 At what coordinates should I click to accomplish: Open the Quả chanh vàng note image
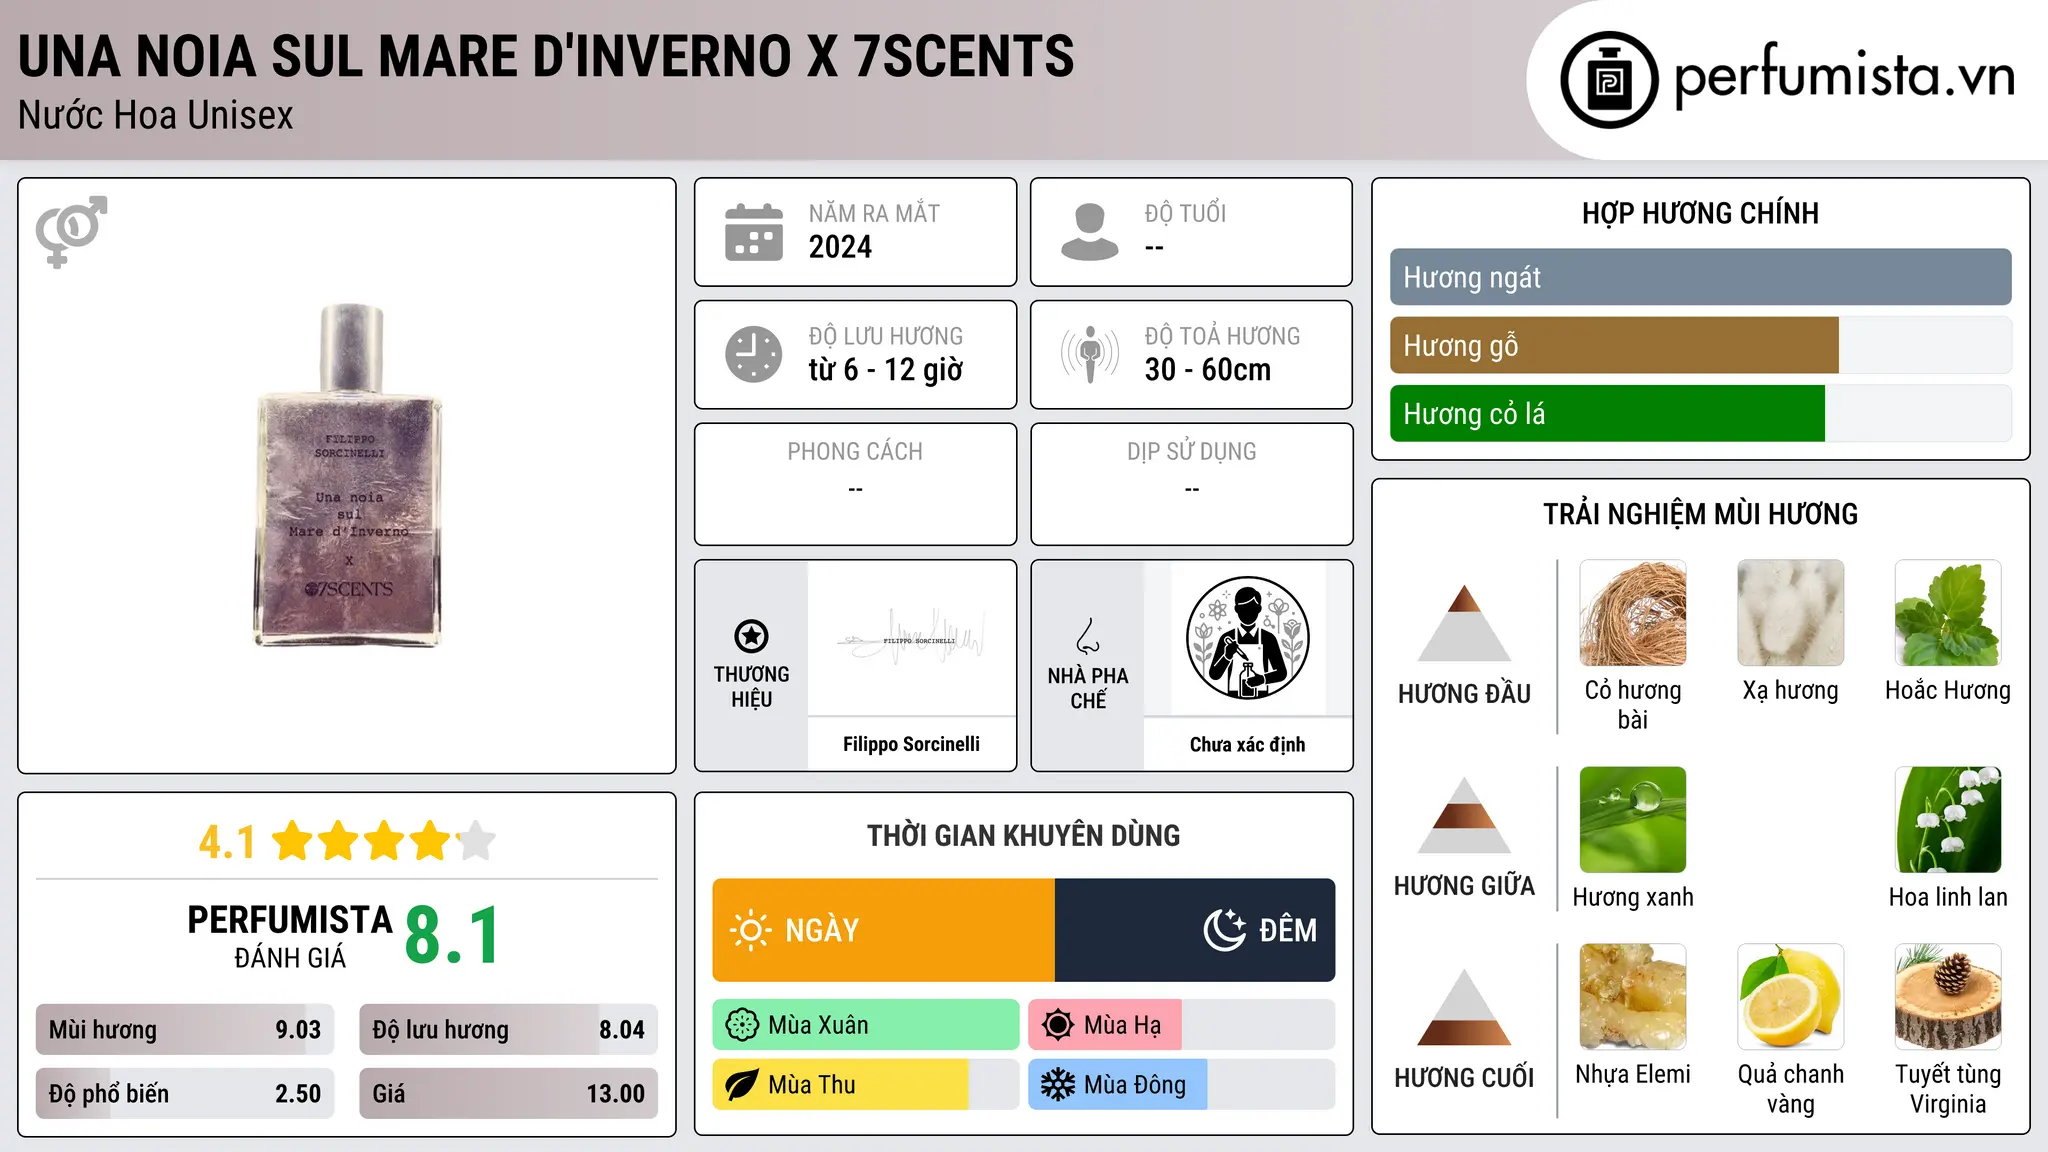tap(1790, 997)
